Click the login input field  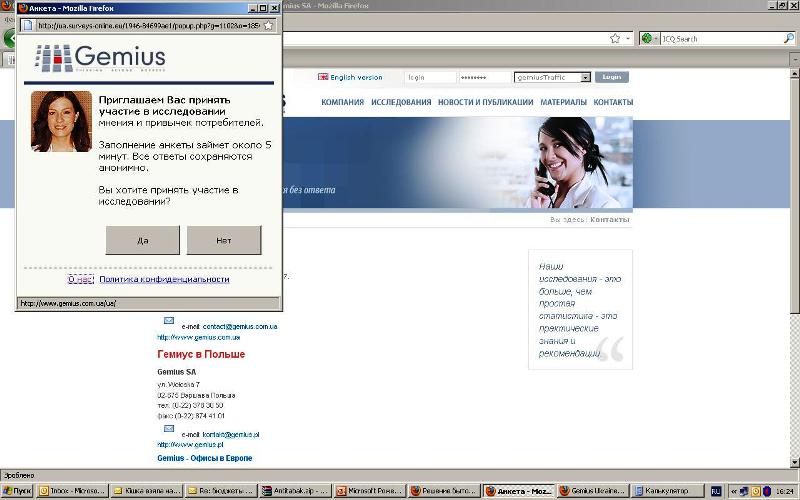point(430,77)
